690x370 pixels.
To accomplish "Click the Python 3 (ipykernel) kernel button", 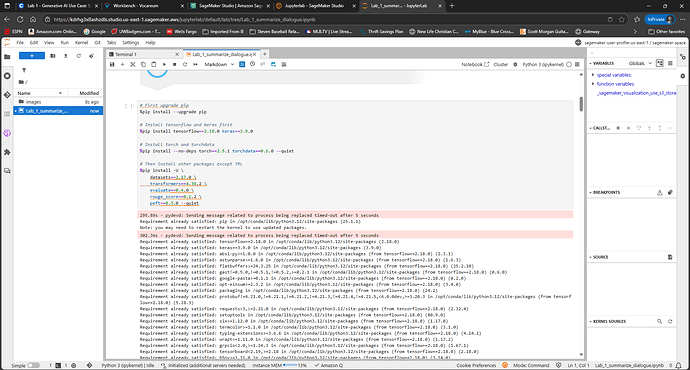I will pyautogui.click(x=543, y=64).
